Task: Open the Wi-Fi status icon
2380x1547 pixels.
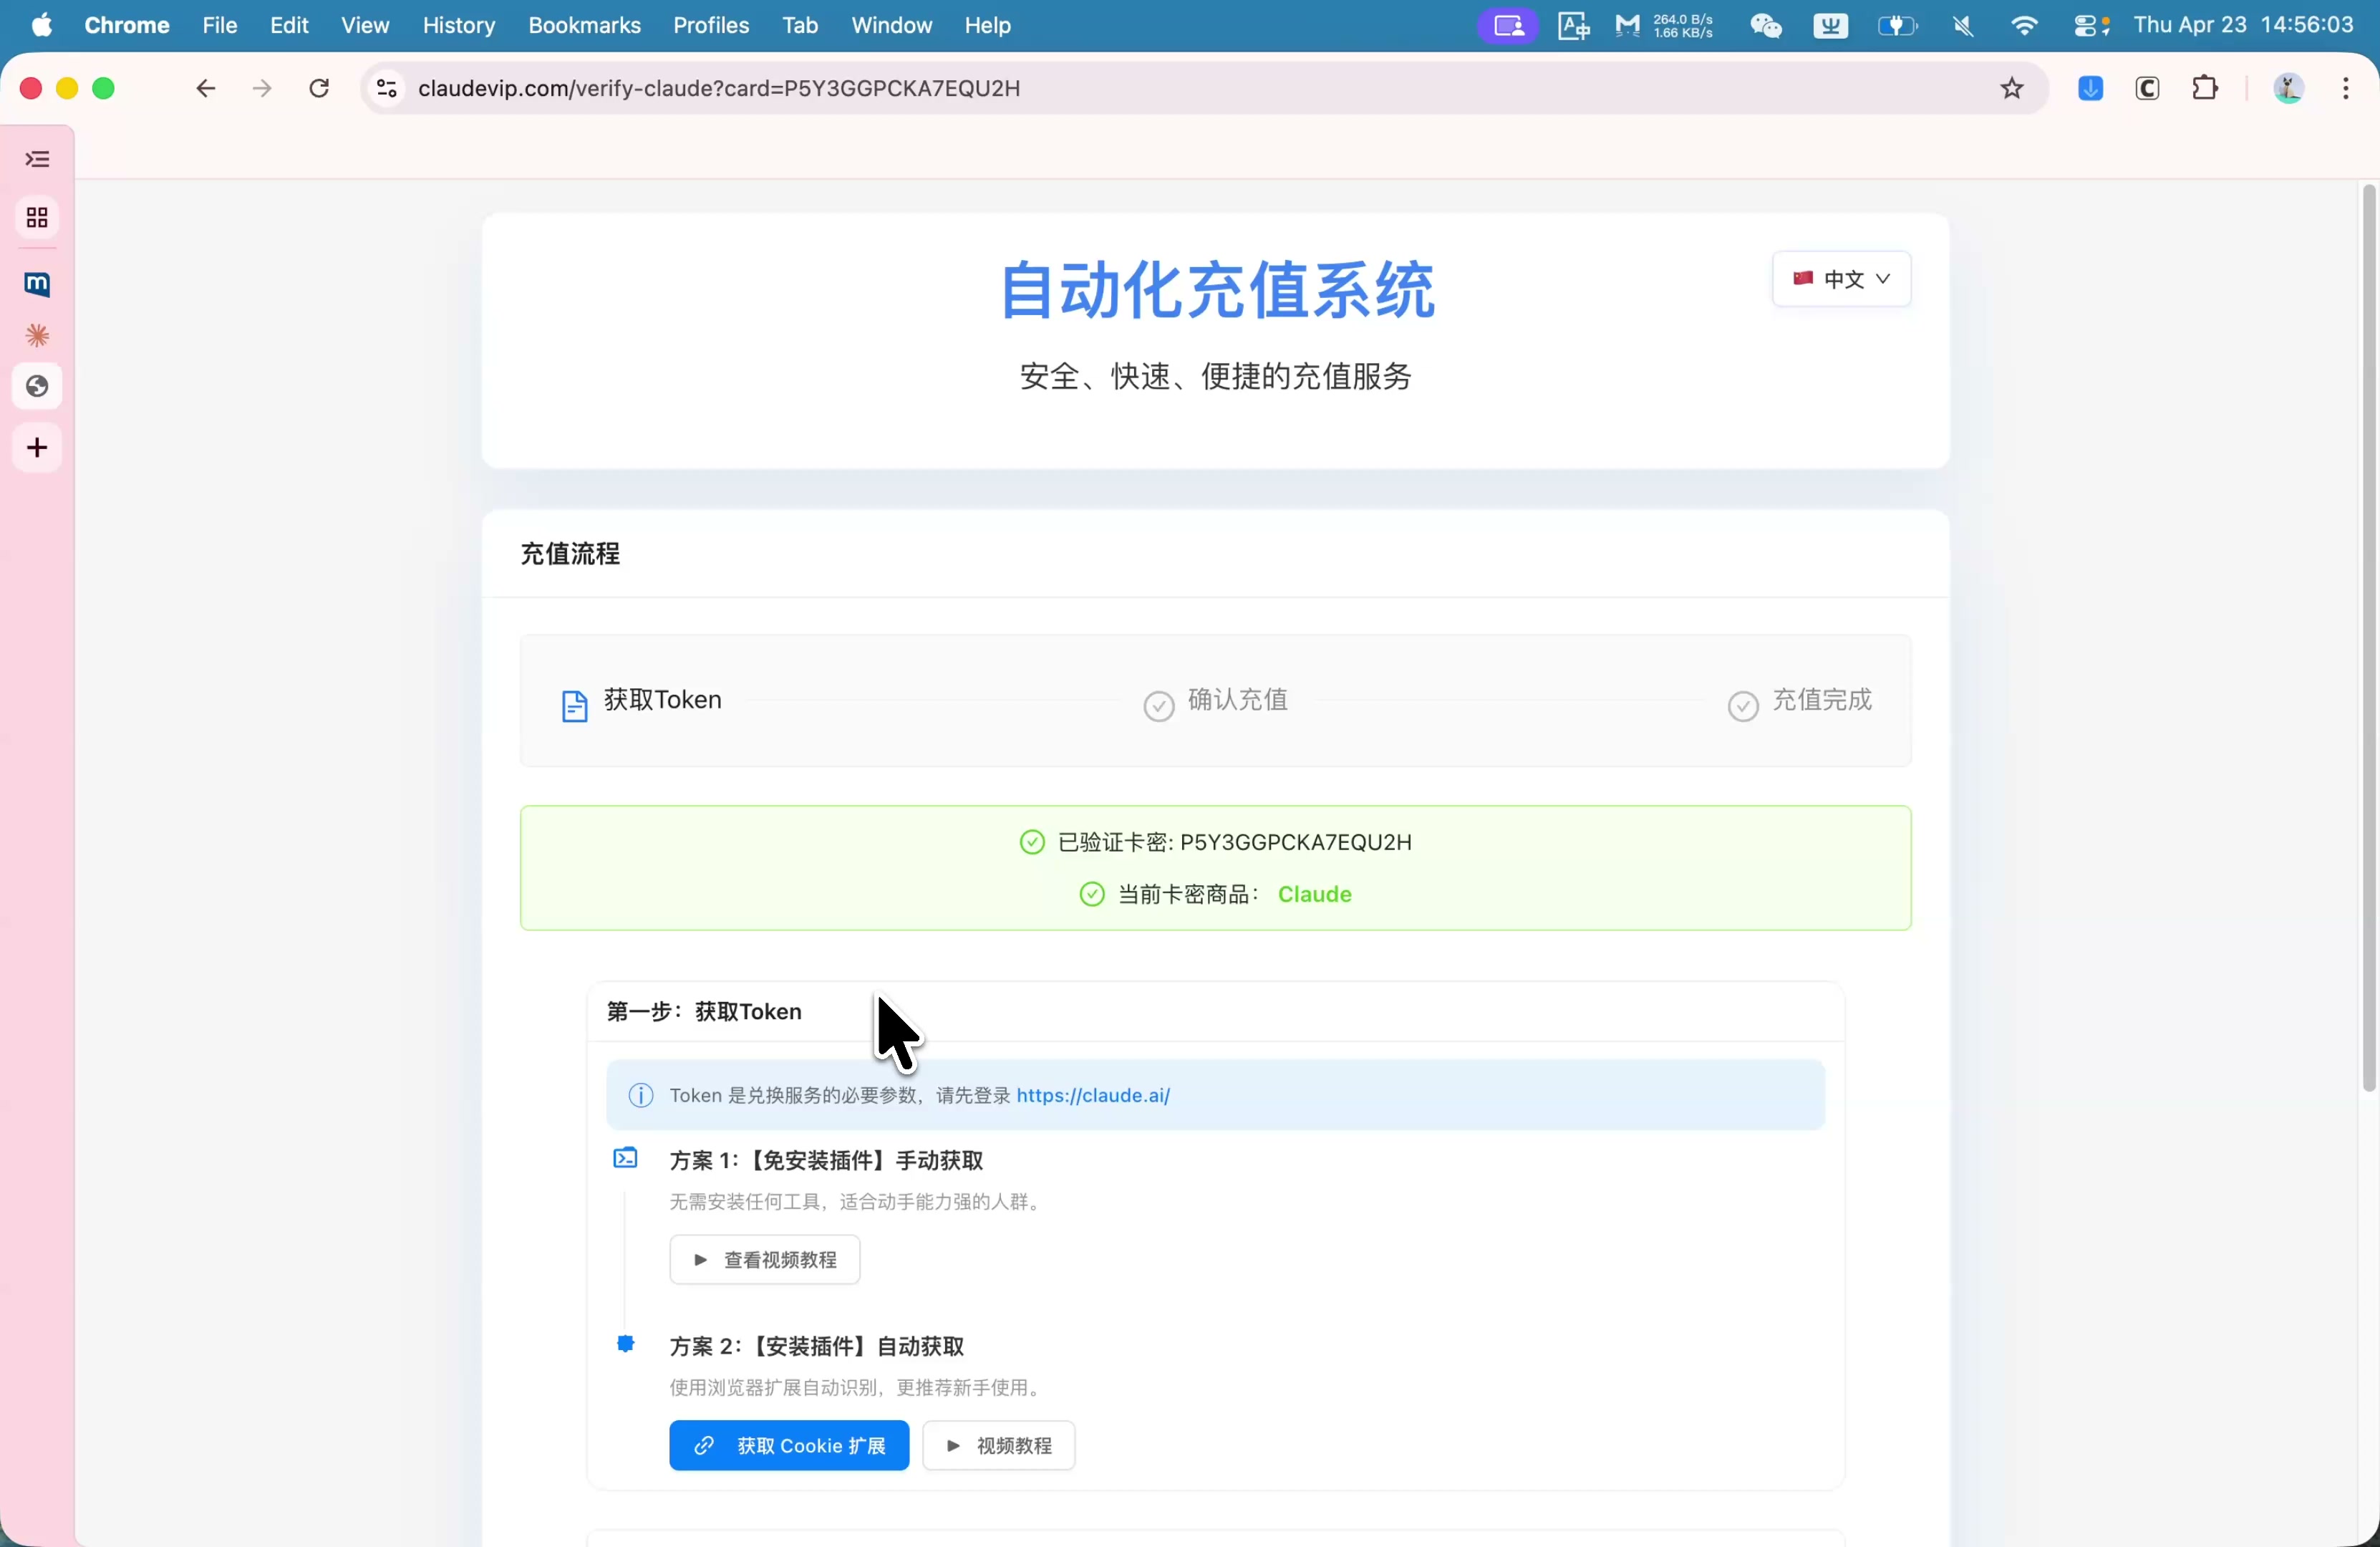Action: [x=2024, y=25]
